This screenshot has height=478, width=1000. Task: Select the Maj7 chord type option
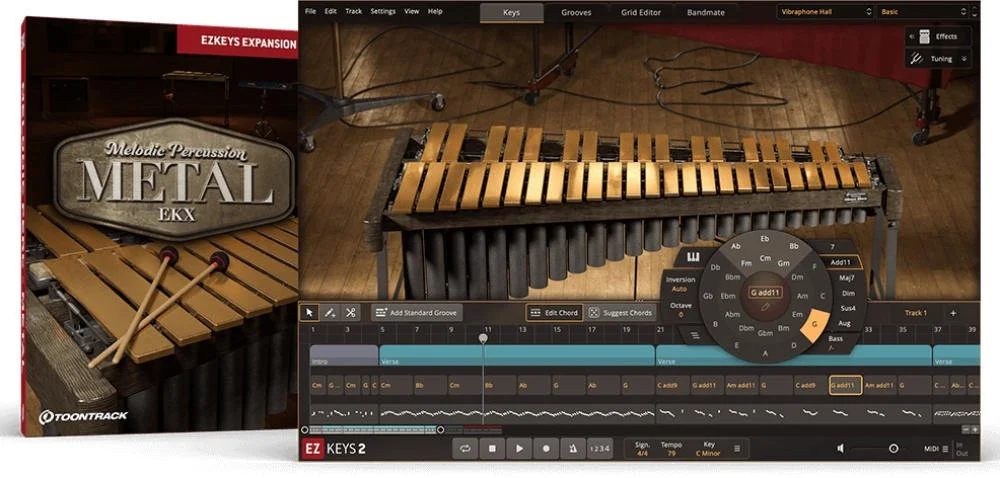pyautogui.click(x=847, y=279)
